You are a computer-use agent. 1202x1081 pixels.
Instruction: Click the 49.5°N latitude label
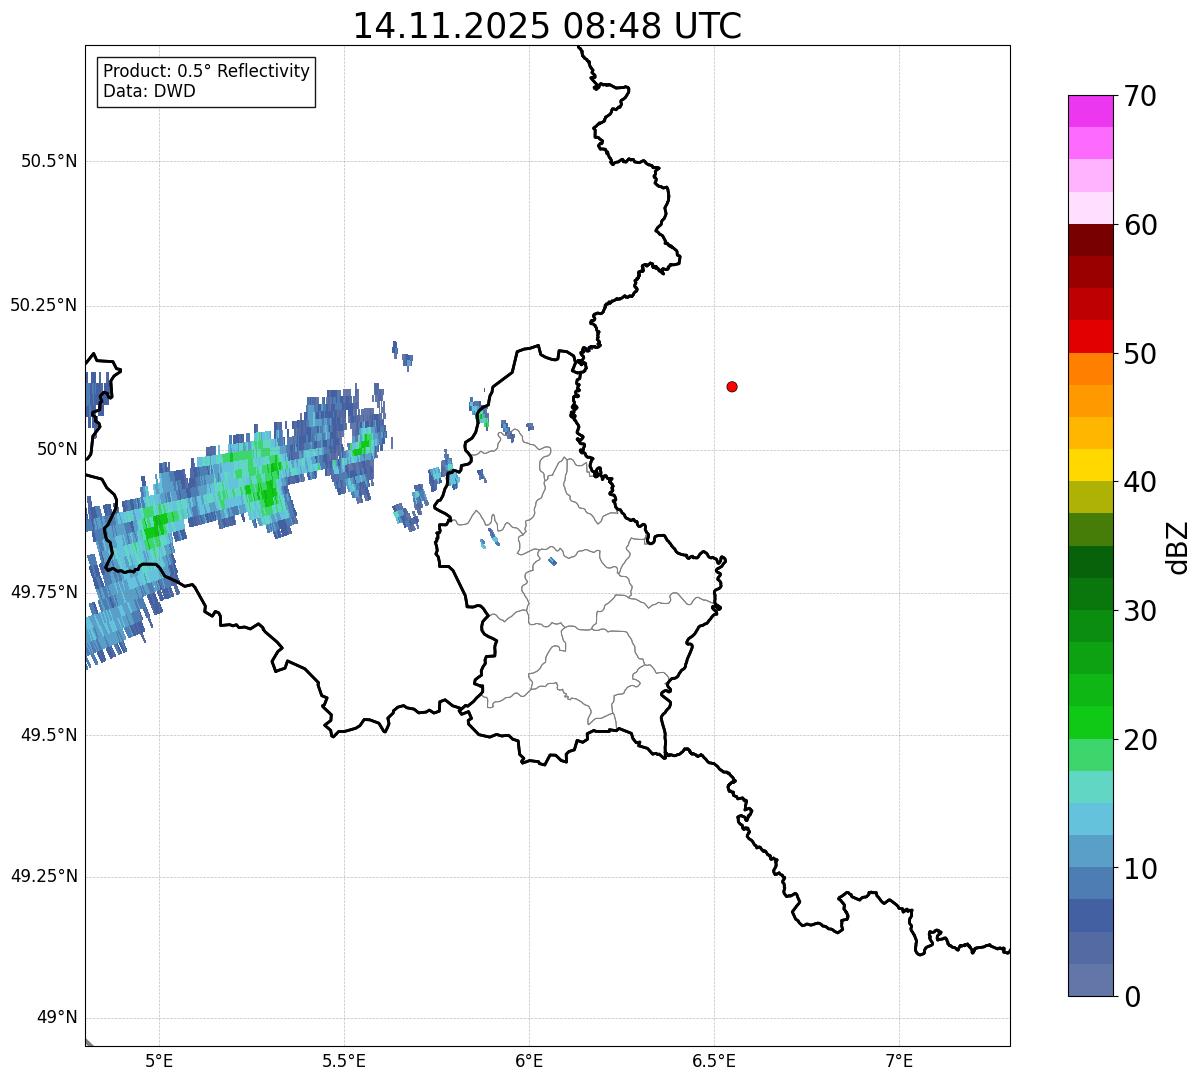click(x=49, y=735)
